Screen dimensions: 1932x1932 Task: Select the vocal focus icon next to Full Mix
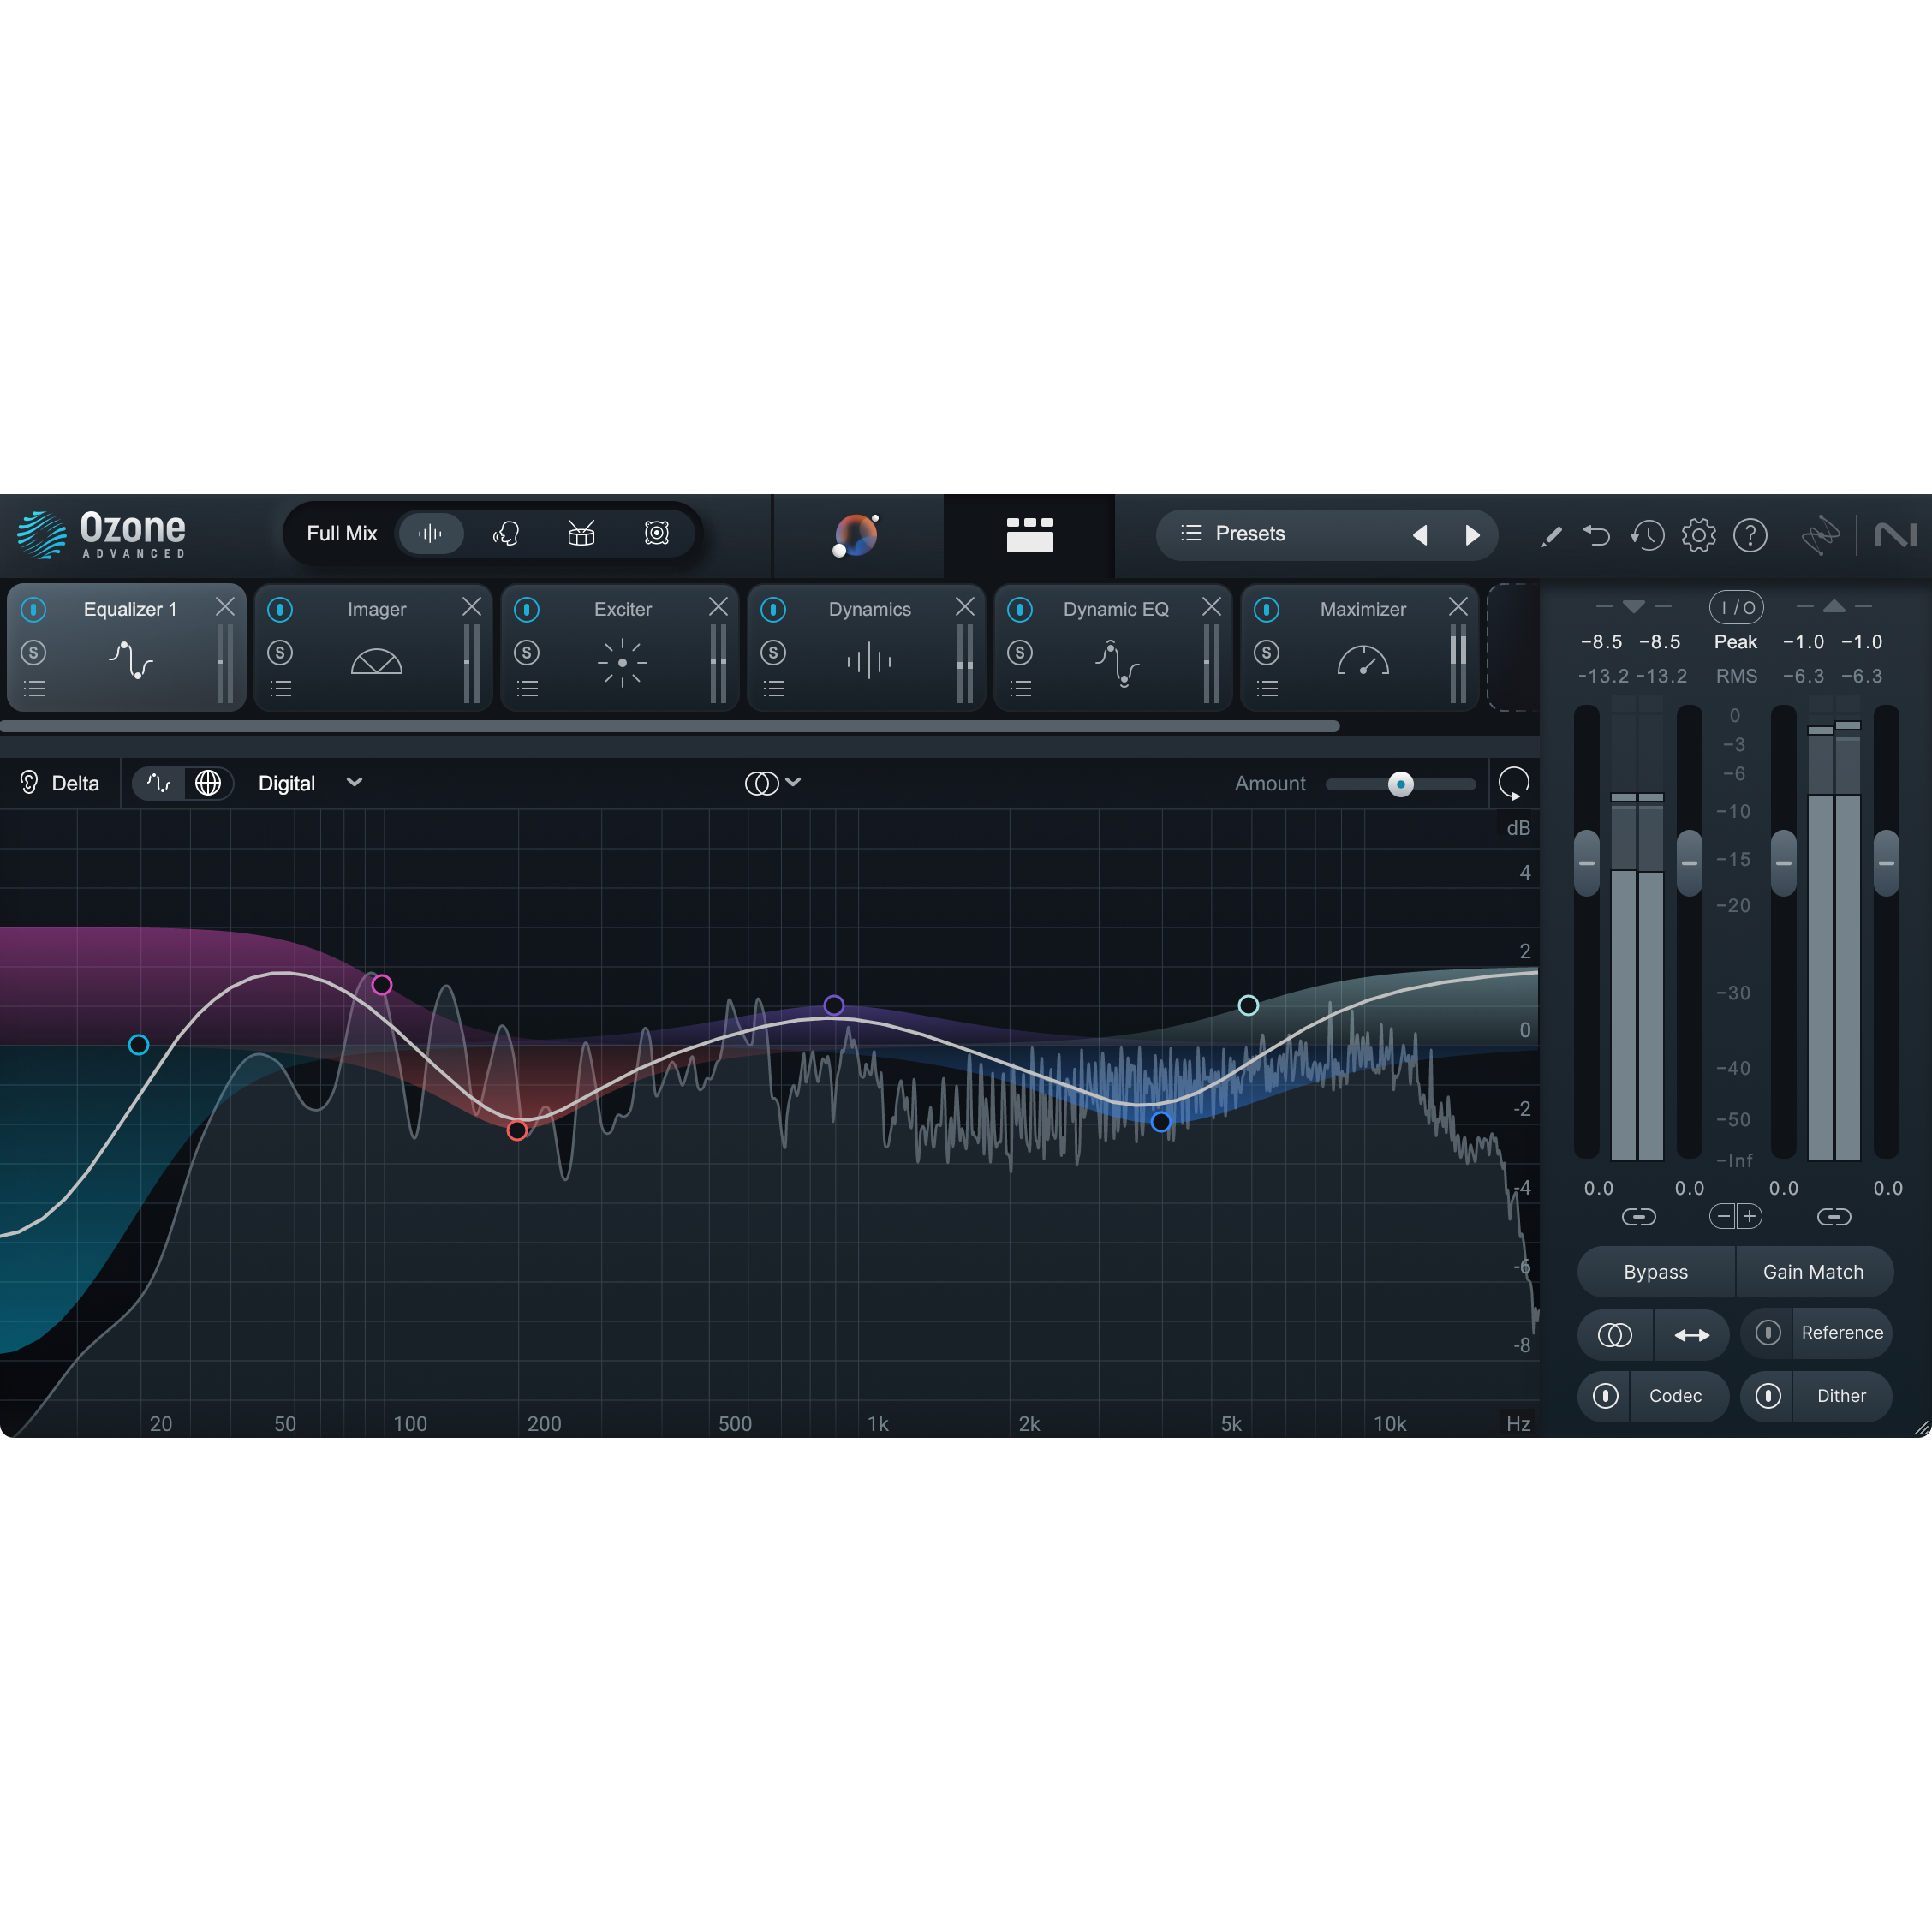[507, 533]
